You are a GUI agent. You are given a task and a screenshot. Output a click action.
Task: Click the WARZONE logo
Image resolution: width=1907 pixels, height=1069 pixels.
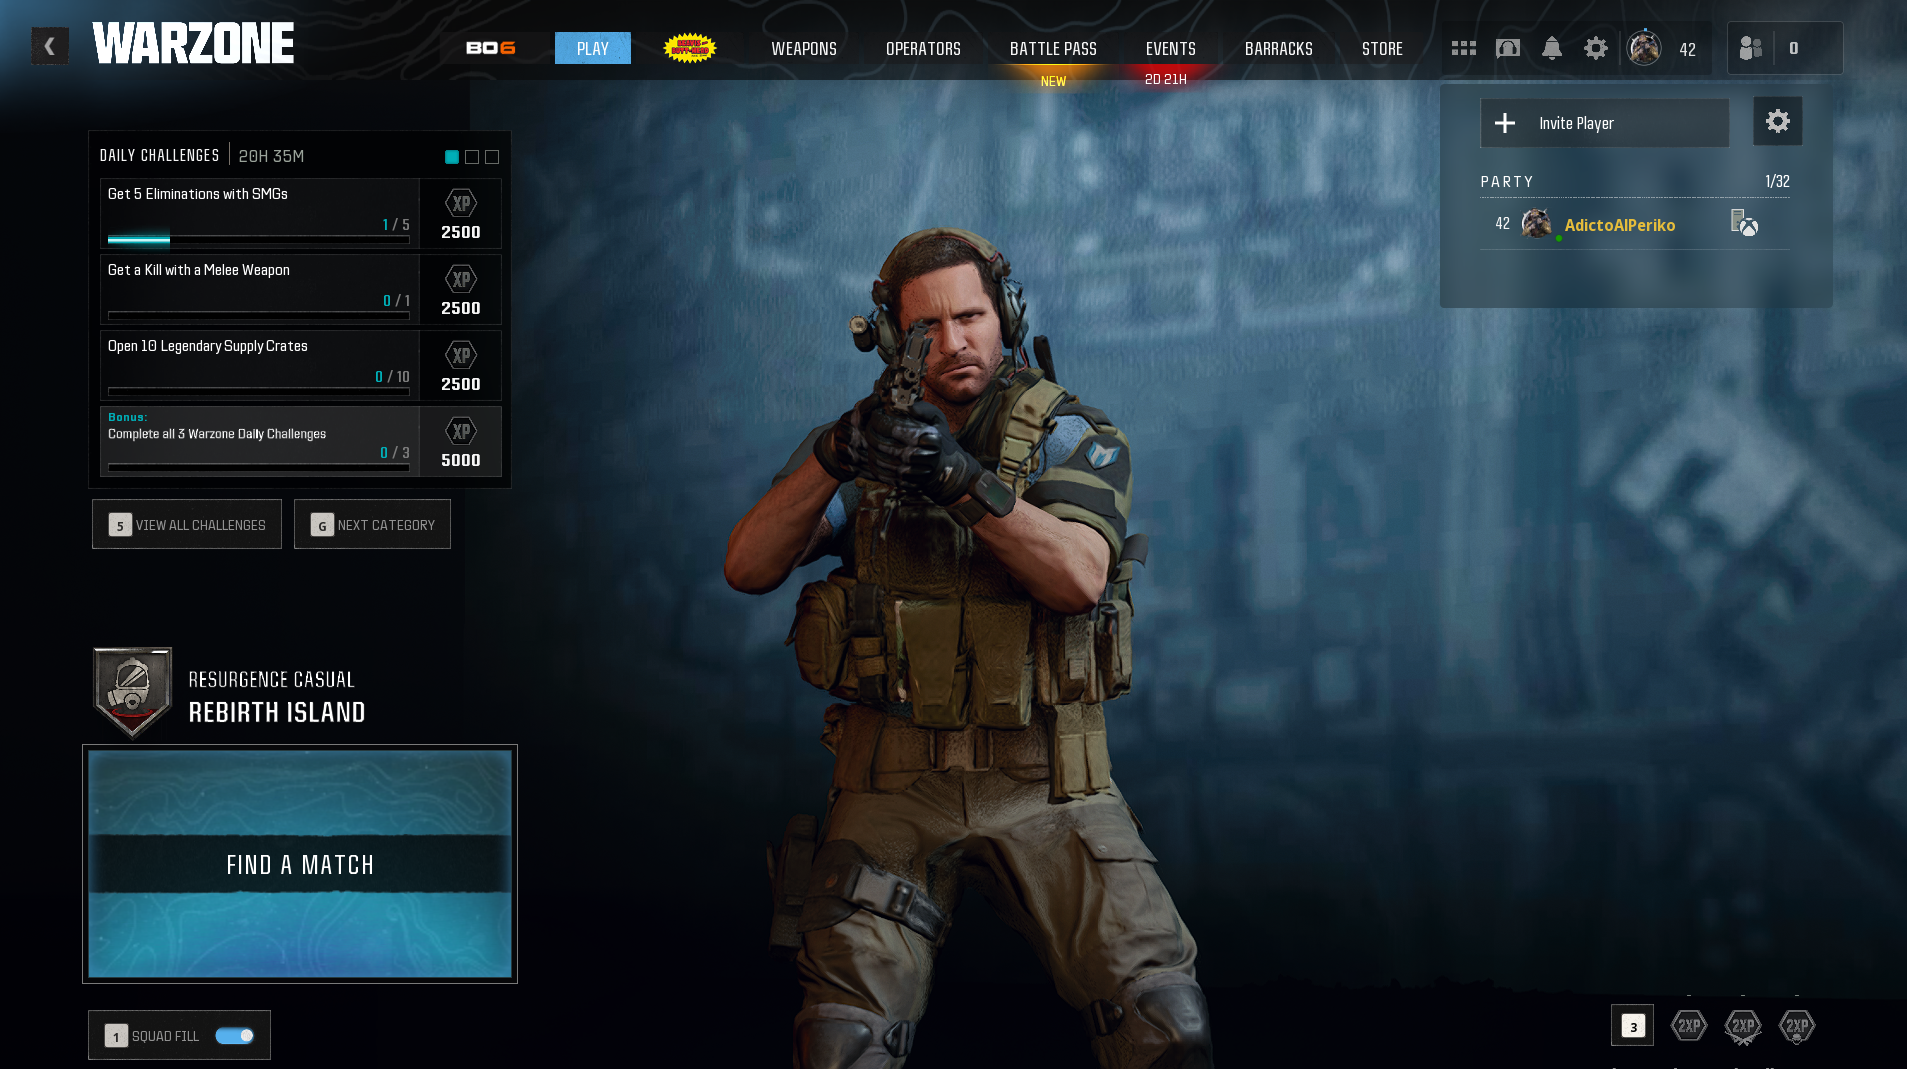tap(193, 44)
